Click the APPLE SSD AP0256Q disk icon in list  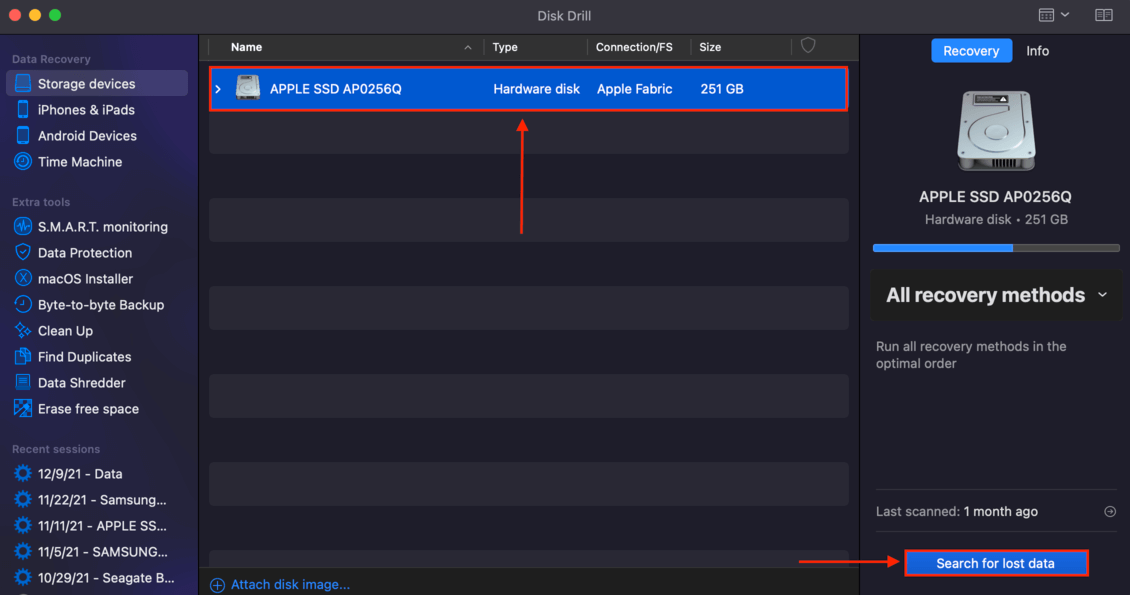pos(248,89)
